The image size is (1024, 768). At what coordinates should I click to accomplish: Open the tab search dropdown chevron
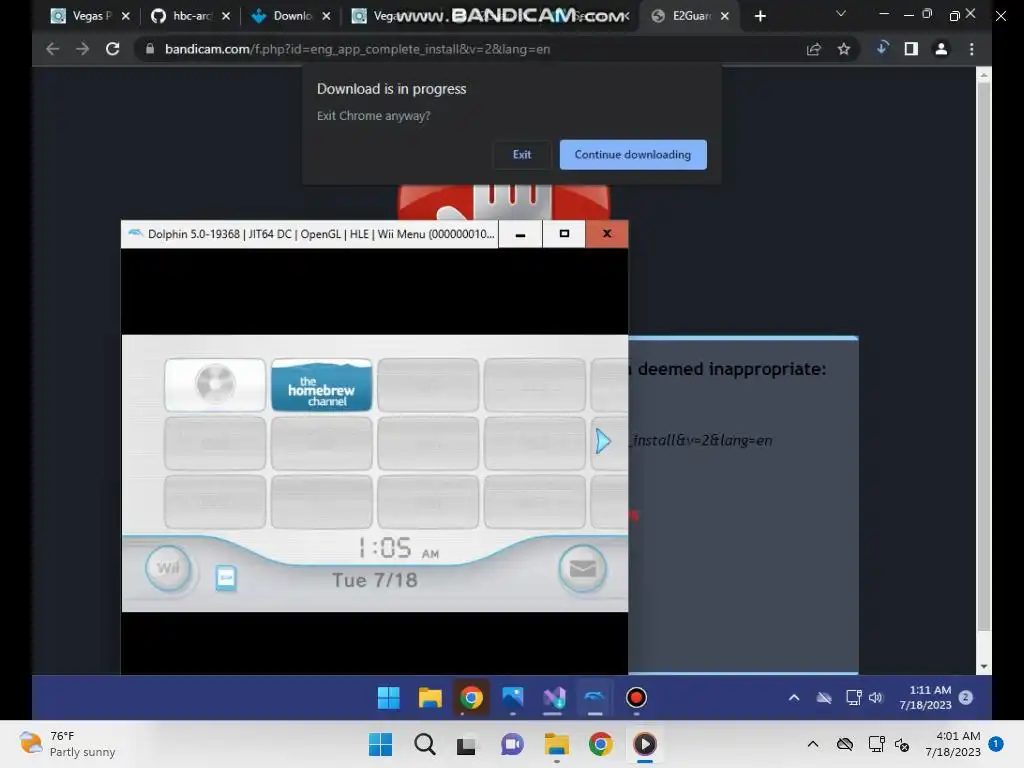click(x=841, y=14)
